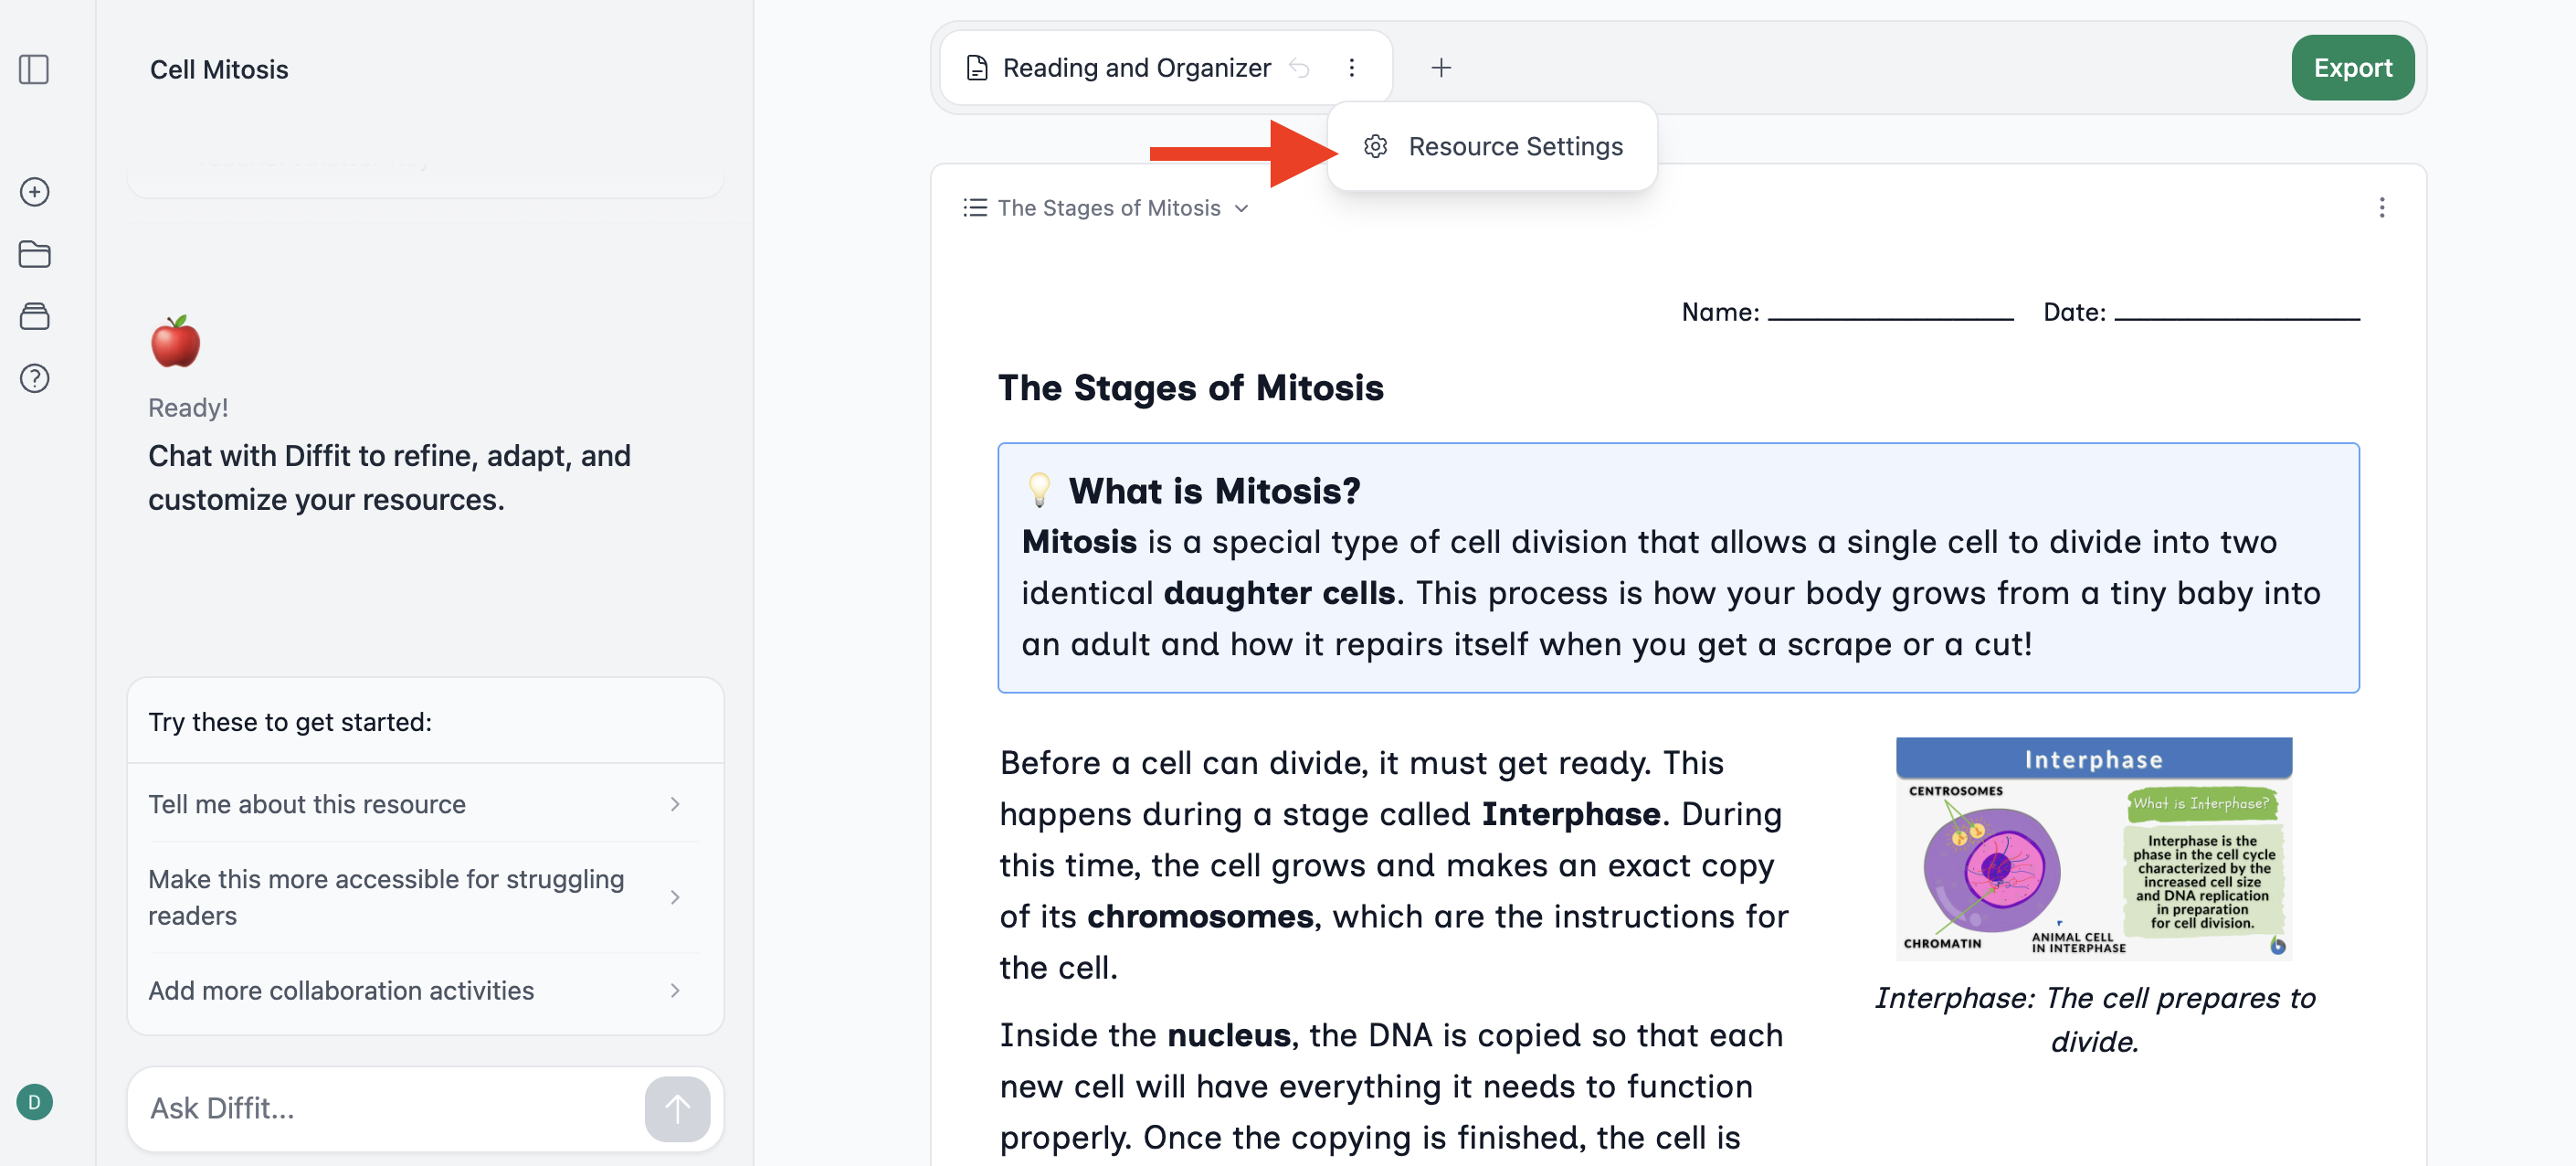
Task: Toggle the sidebar panel icon
Action: pyautogui.click(x=34, y=69)
